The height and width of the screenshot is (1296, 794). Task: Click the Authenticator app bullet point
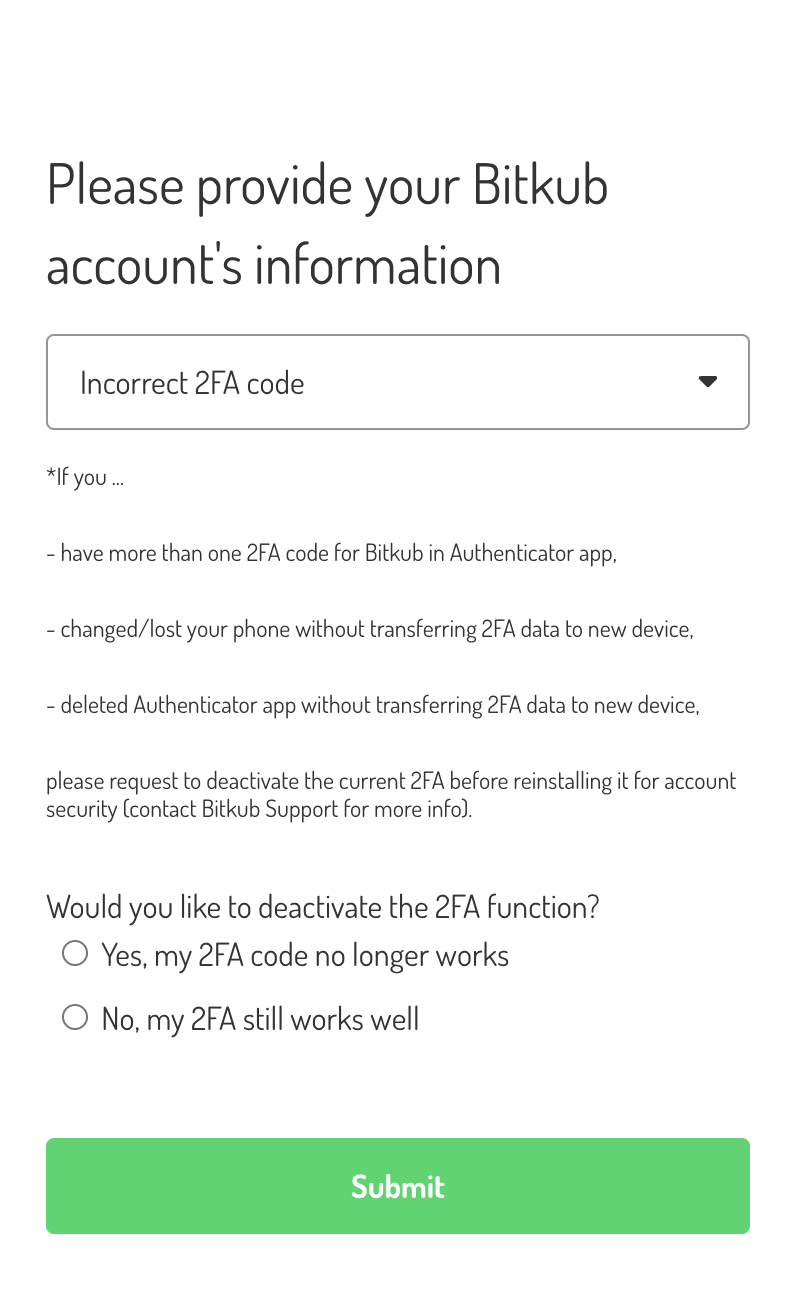coord(331,552)
